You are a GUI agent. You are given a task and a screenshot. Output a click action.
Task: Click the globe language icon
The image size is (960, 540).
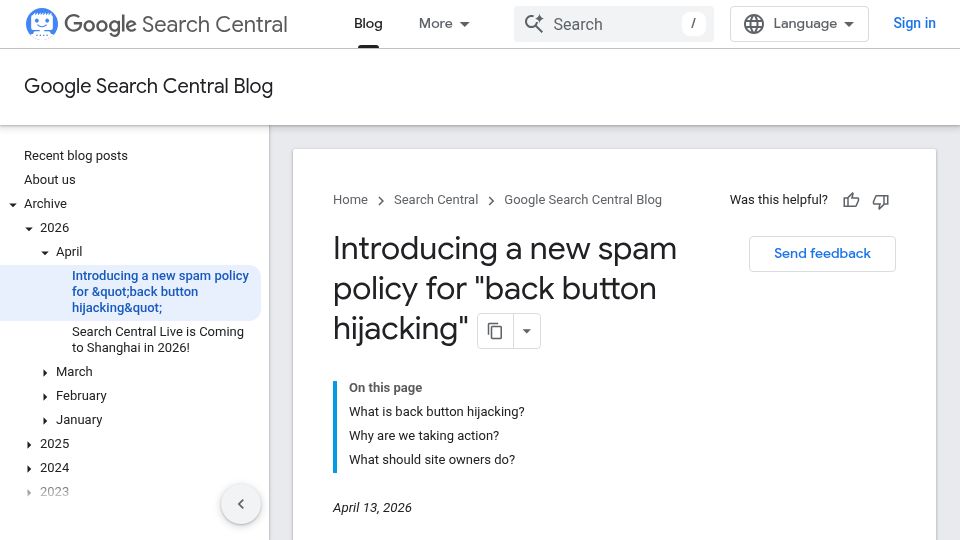(754, 24)
